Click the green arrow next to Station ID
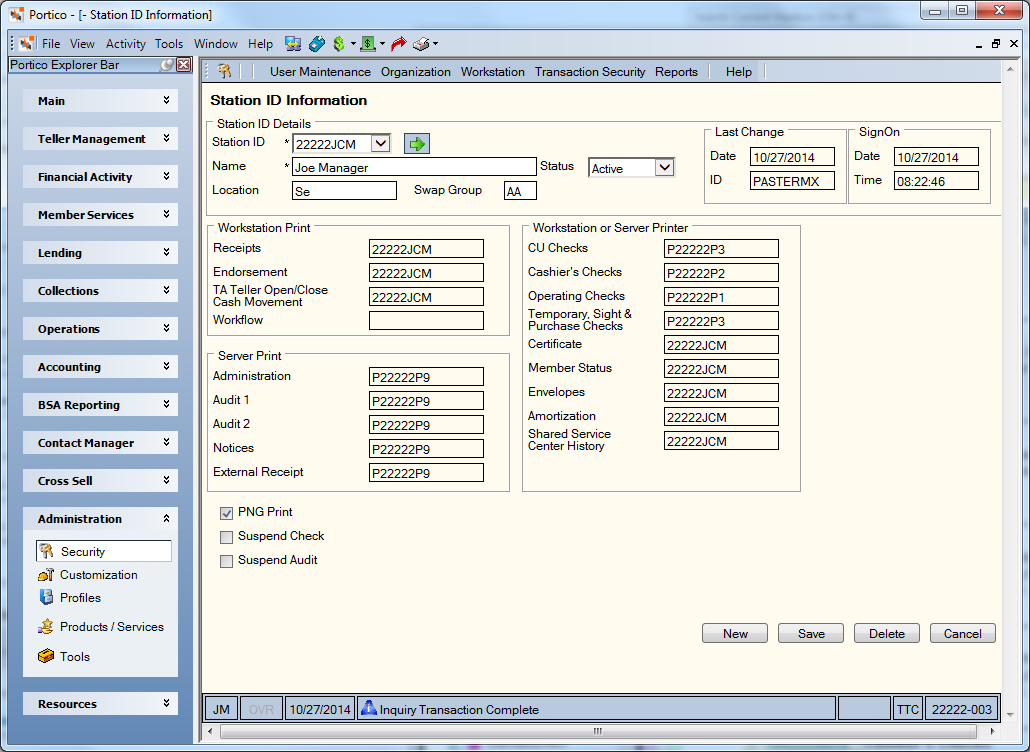The width and height of the screenshot is (1030, 752). click(x=416, y=143)
